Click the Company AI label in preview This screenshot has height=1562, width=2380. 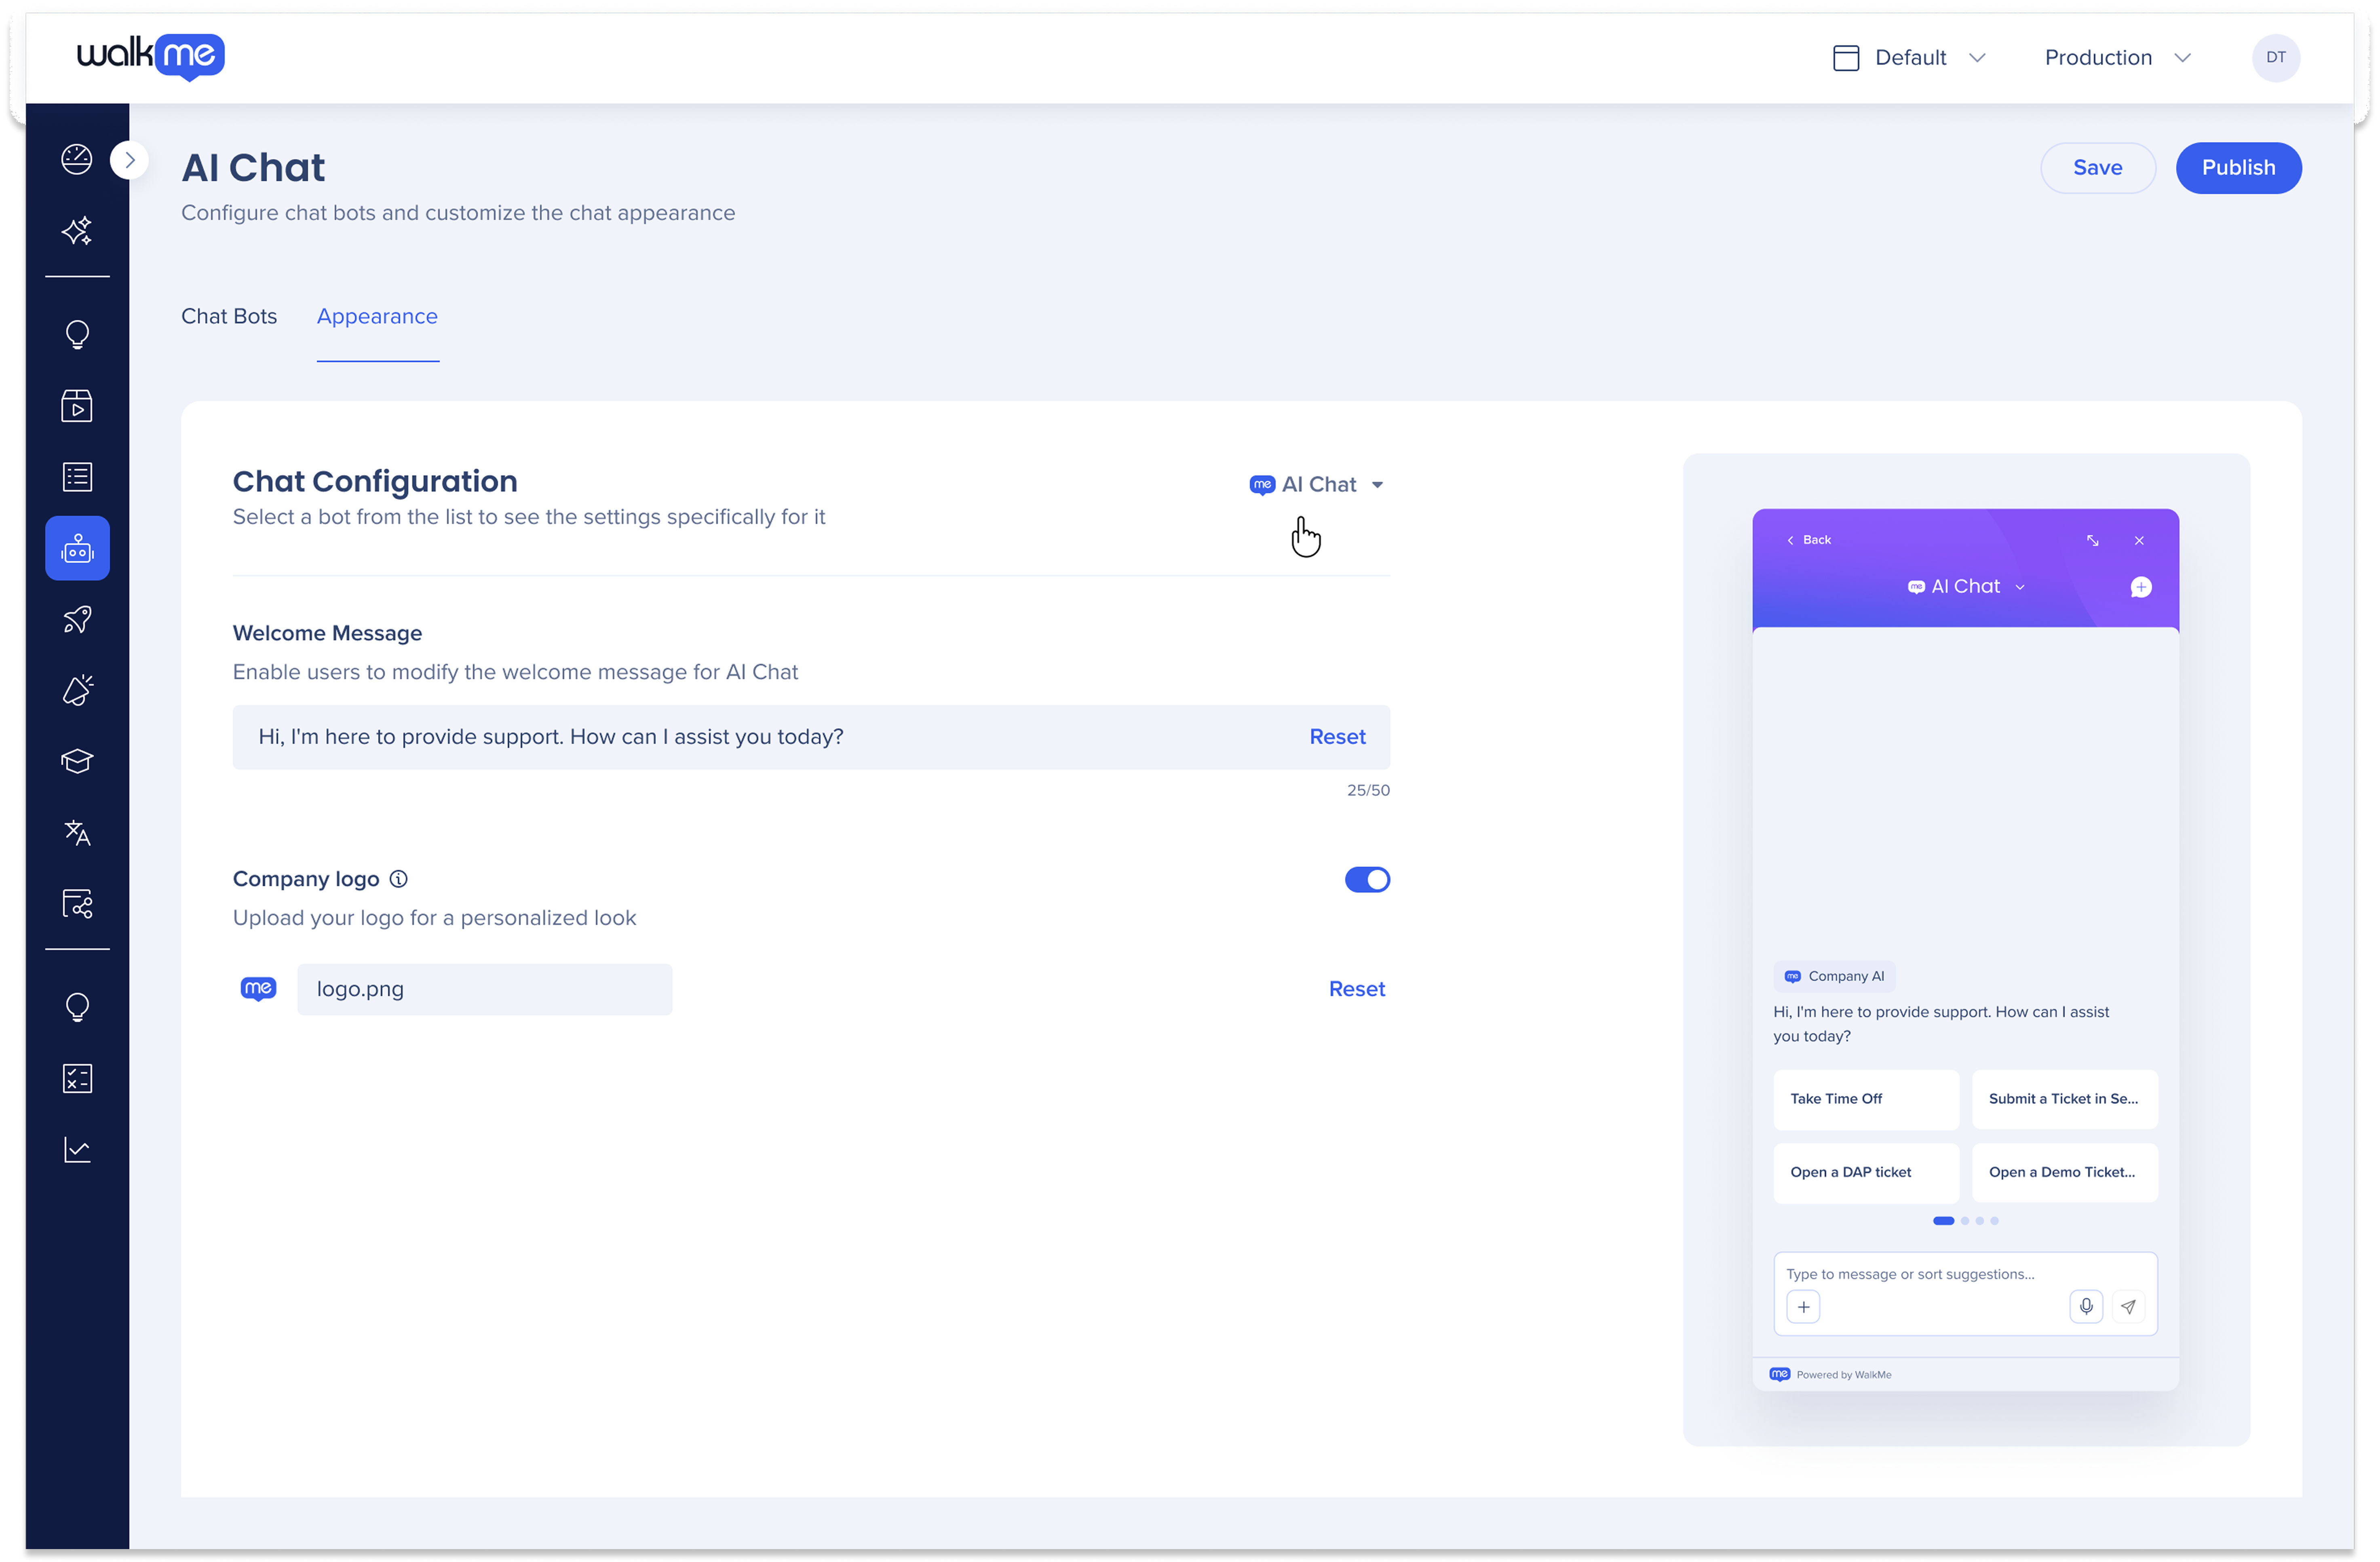tap(1835, 976)
